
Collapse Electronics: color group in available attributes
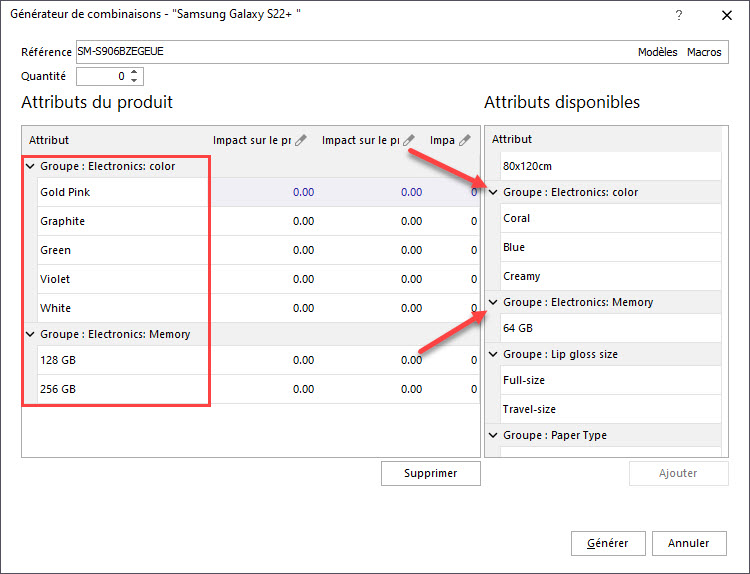[x=493, y=192]
